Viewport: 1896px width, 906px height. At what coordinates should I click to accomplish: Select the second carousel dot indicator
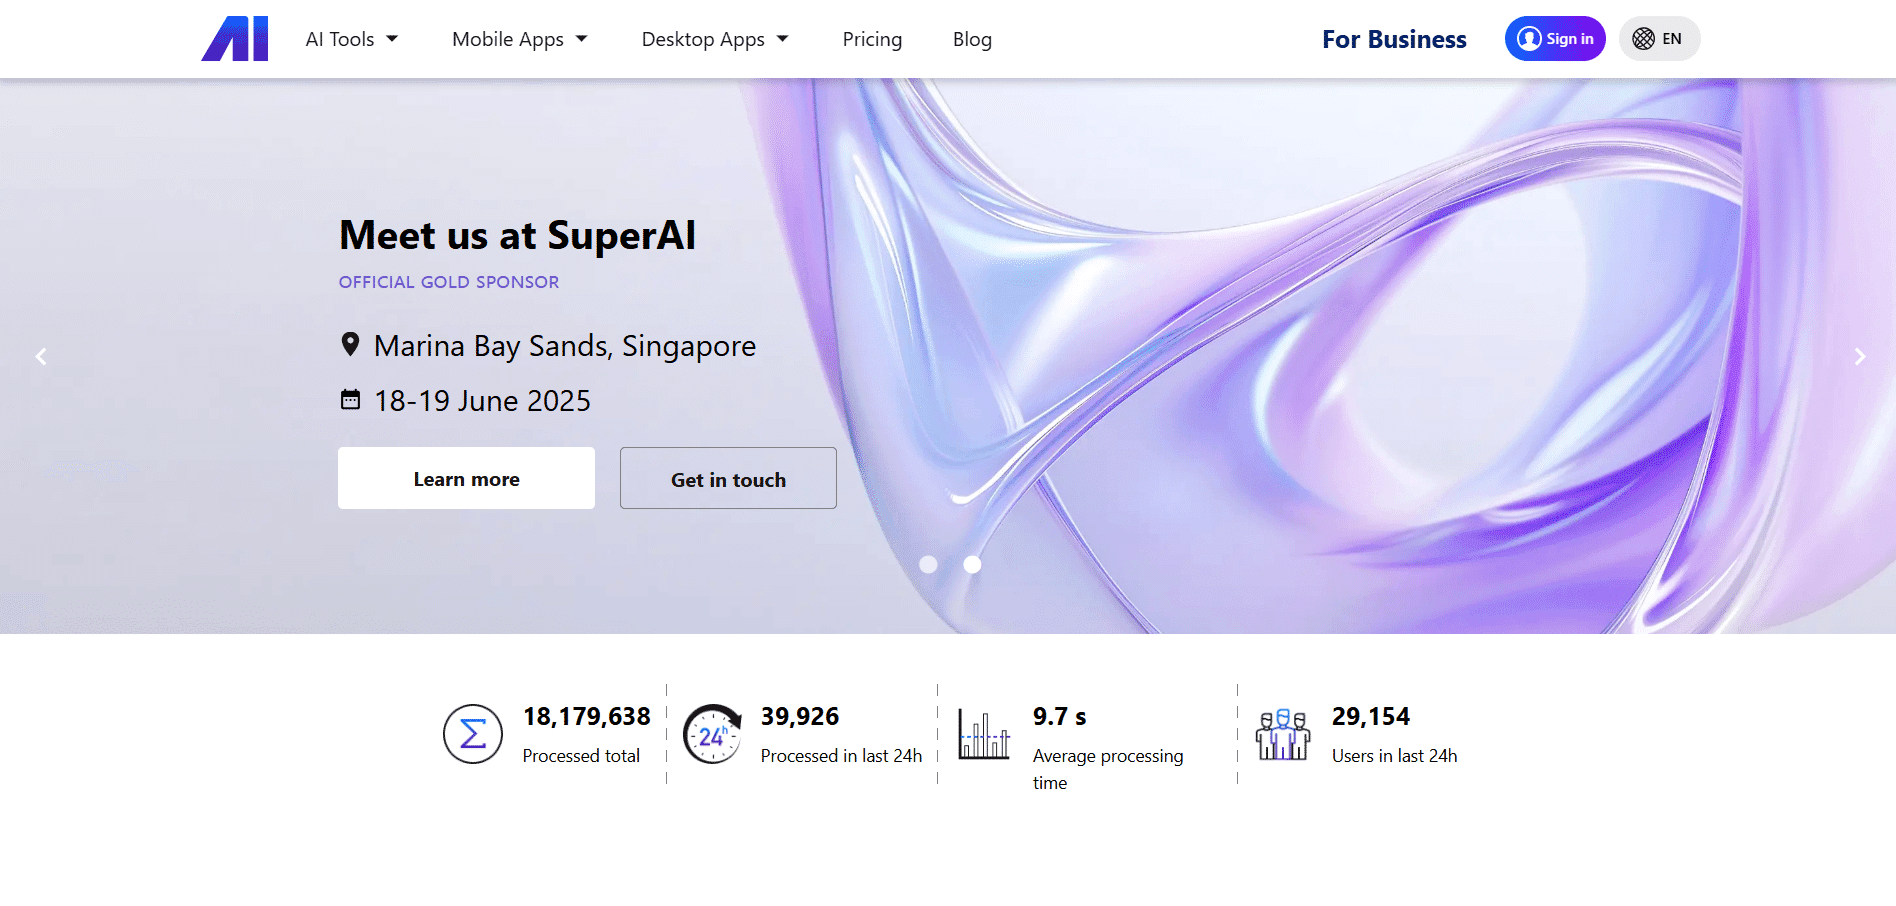972,565
